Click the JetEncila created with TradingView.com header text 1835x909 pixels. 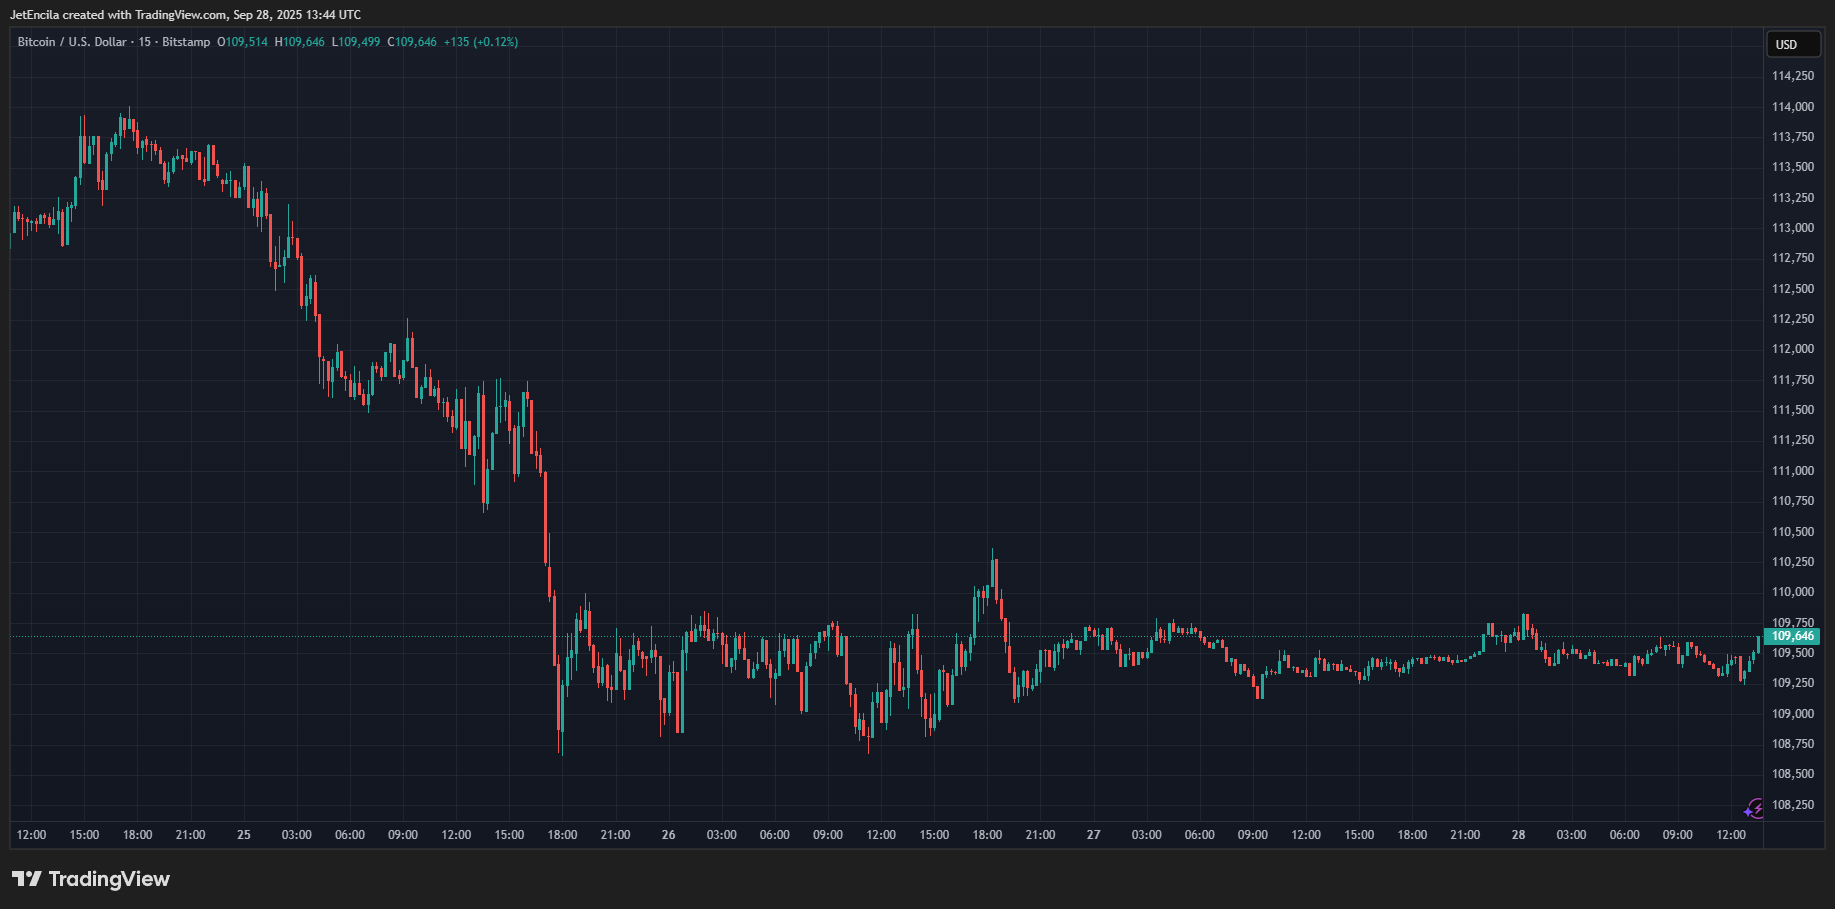click(185, 15)
